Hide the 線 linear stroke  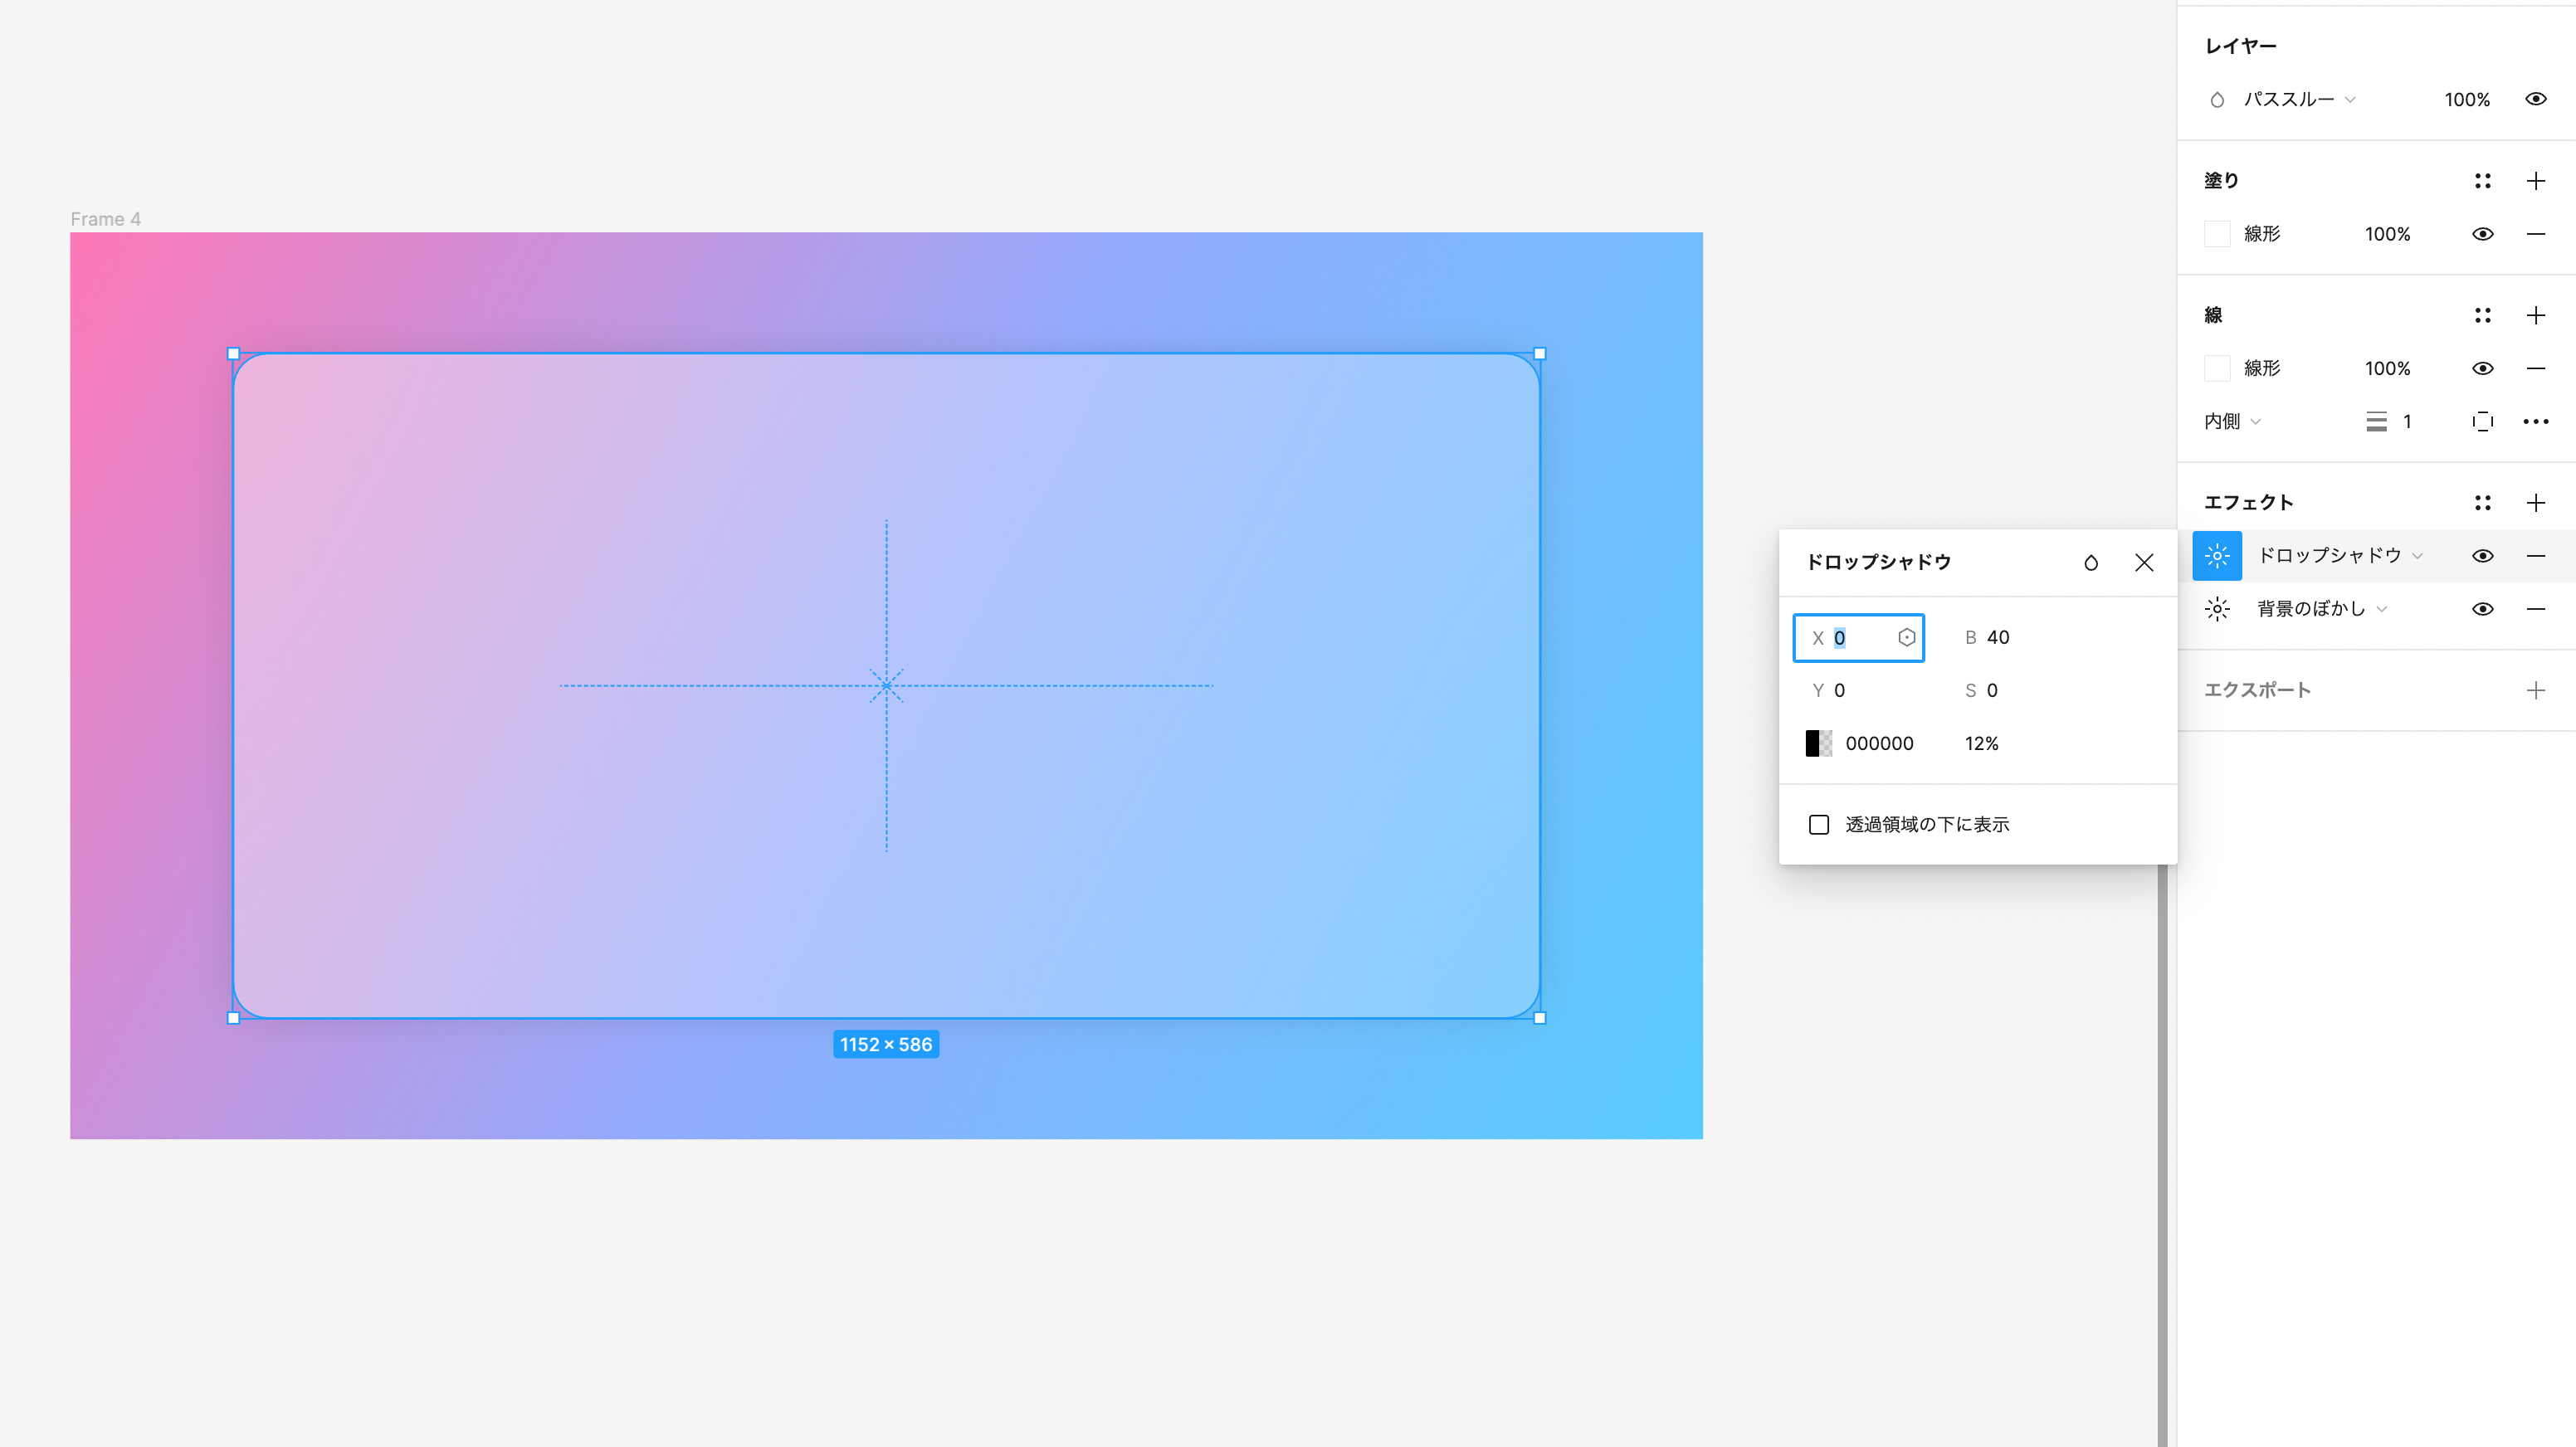(2482, 368)
